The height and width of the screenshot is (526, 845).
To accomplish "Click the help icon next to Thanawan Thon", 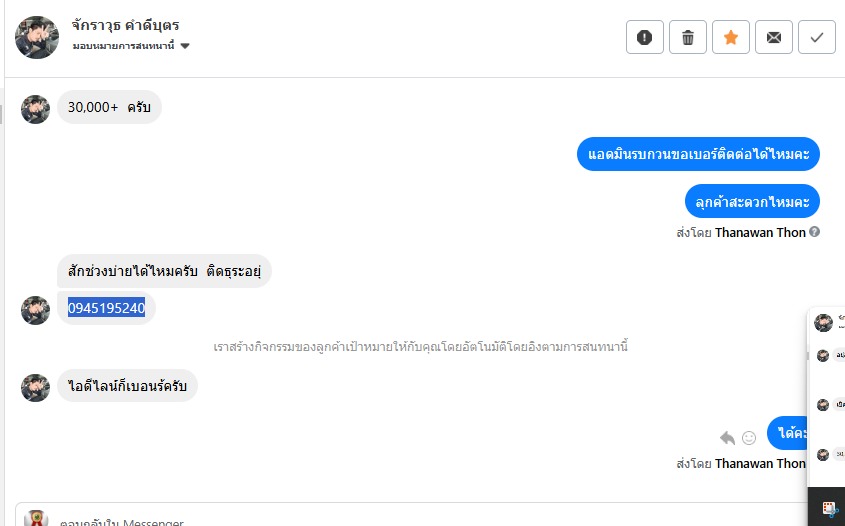I will pos(814,232).
